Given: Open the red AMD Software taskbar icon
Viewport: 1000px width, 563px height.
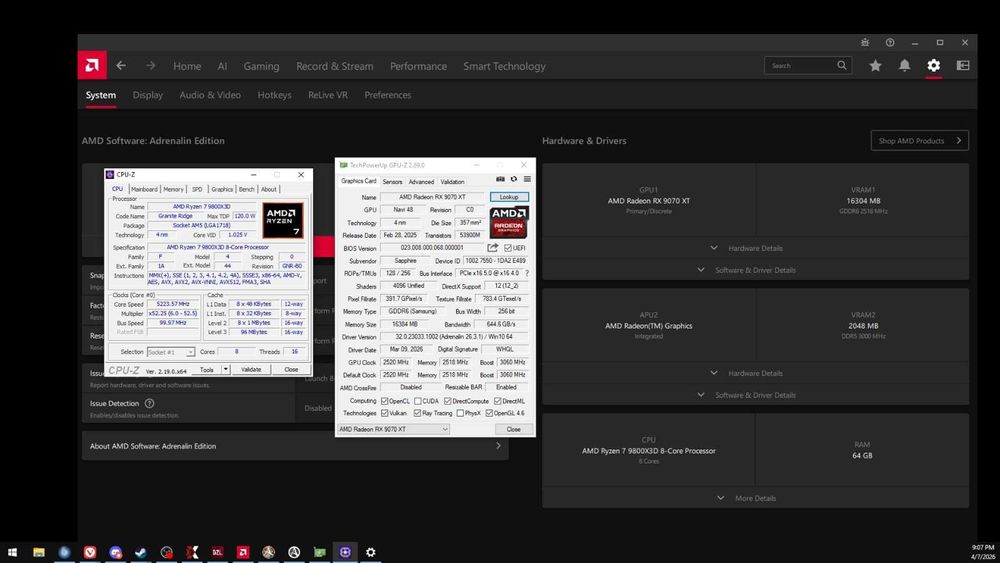Looking at the screenshot, I should (243, 552).
